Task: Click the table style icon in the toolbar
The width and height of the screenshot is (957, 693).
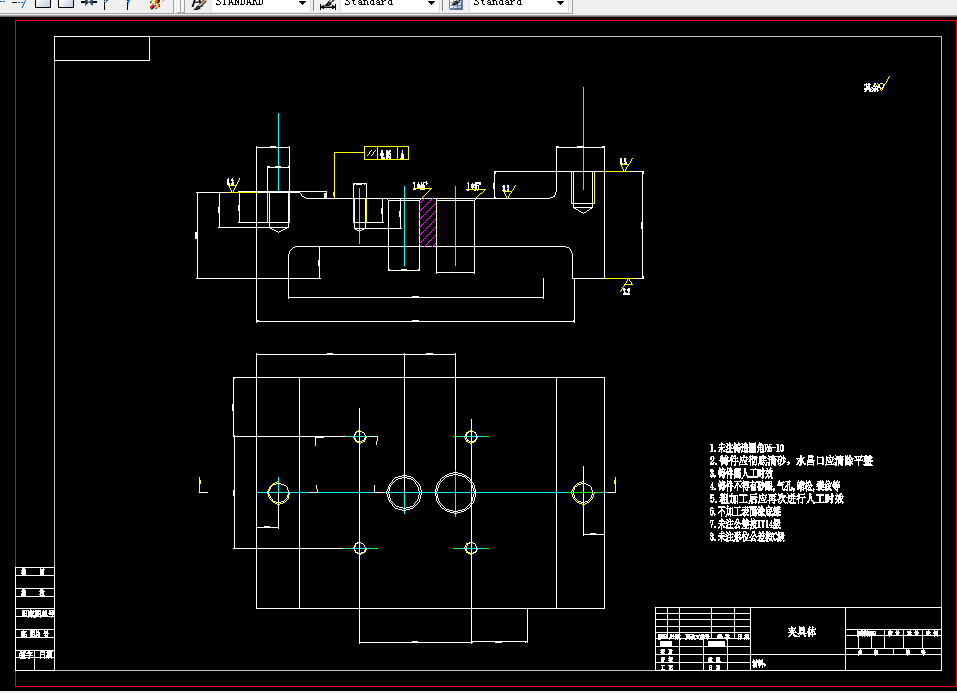Action: point(456,4)
